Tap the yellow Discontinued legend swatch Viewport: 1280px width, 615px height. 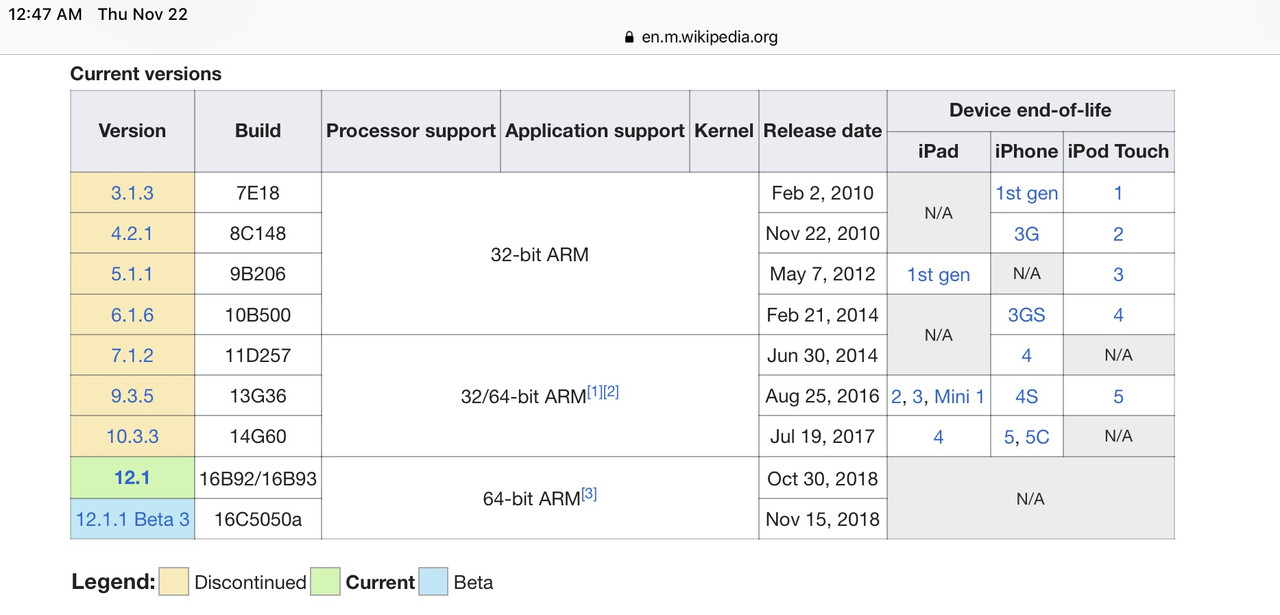pos(175,581)
